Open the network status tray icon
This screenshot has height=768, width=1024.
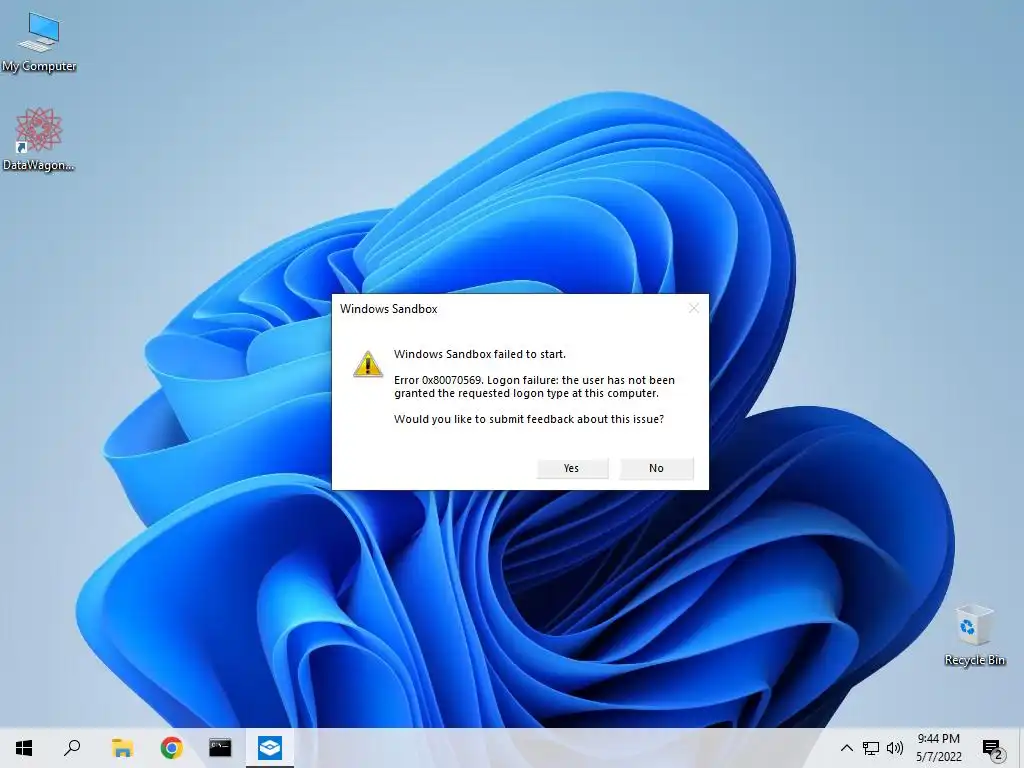(x=871, y=748)
